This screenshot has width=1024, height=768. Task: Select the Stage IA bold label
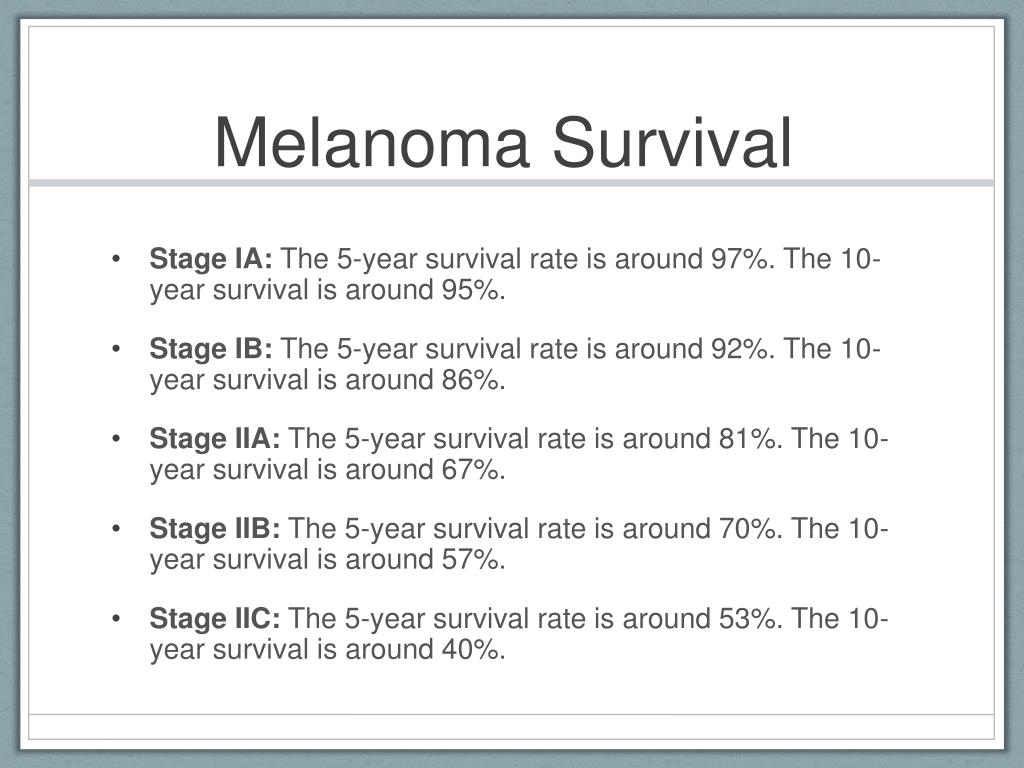[211, 259]
